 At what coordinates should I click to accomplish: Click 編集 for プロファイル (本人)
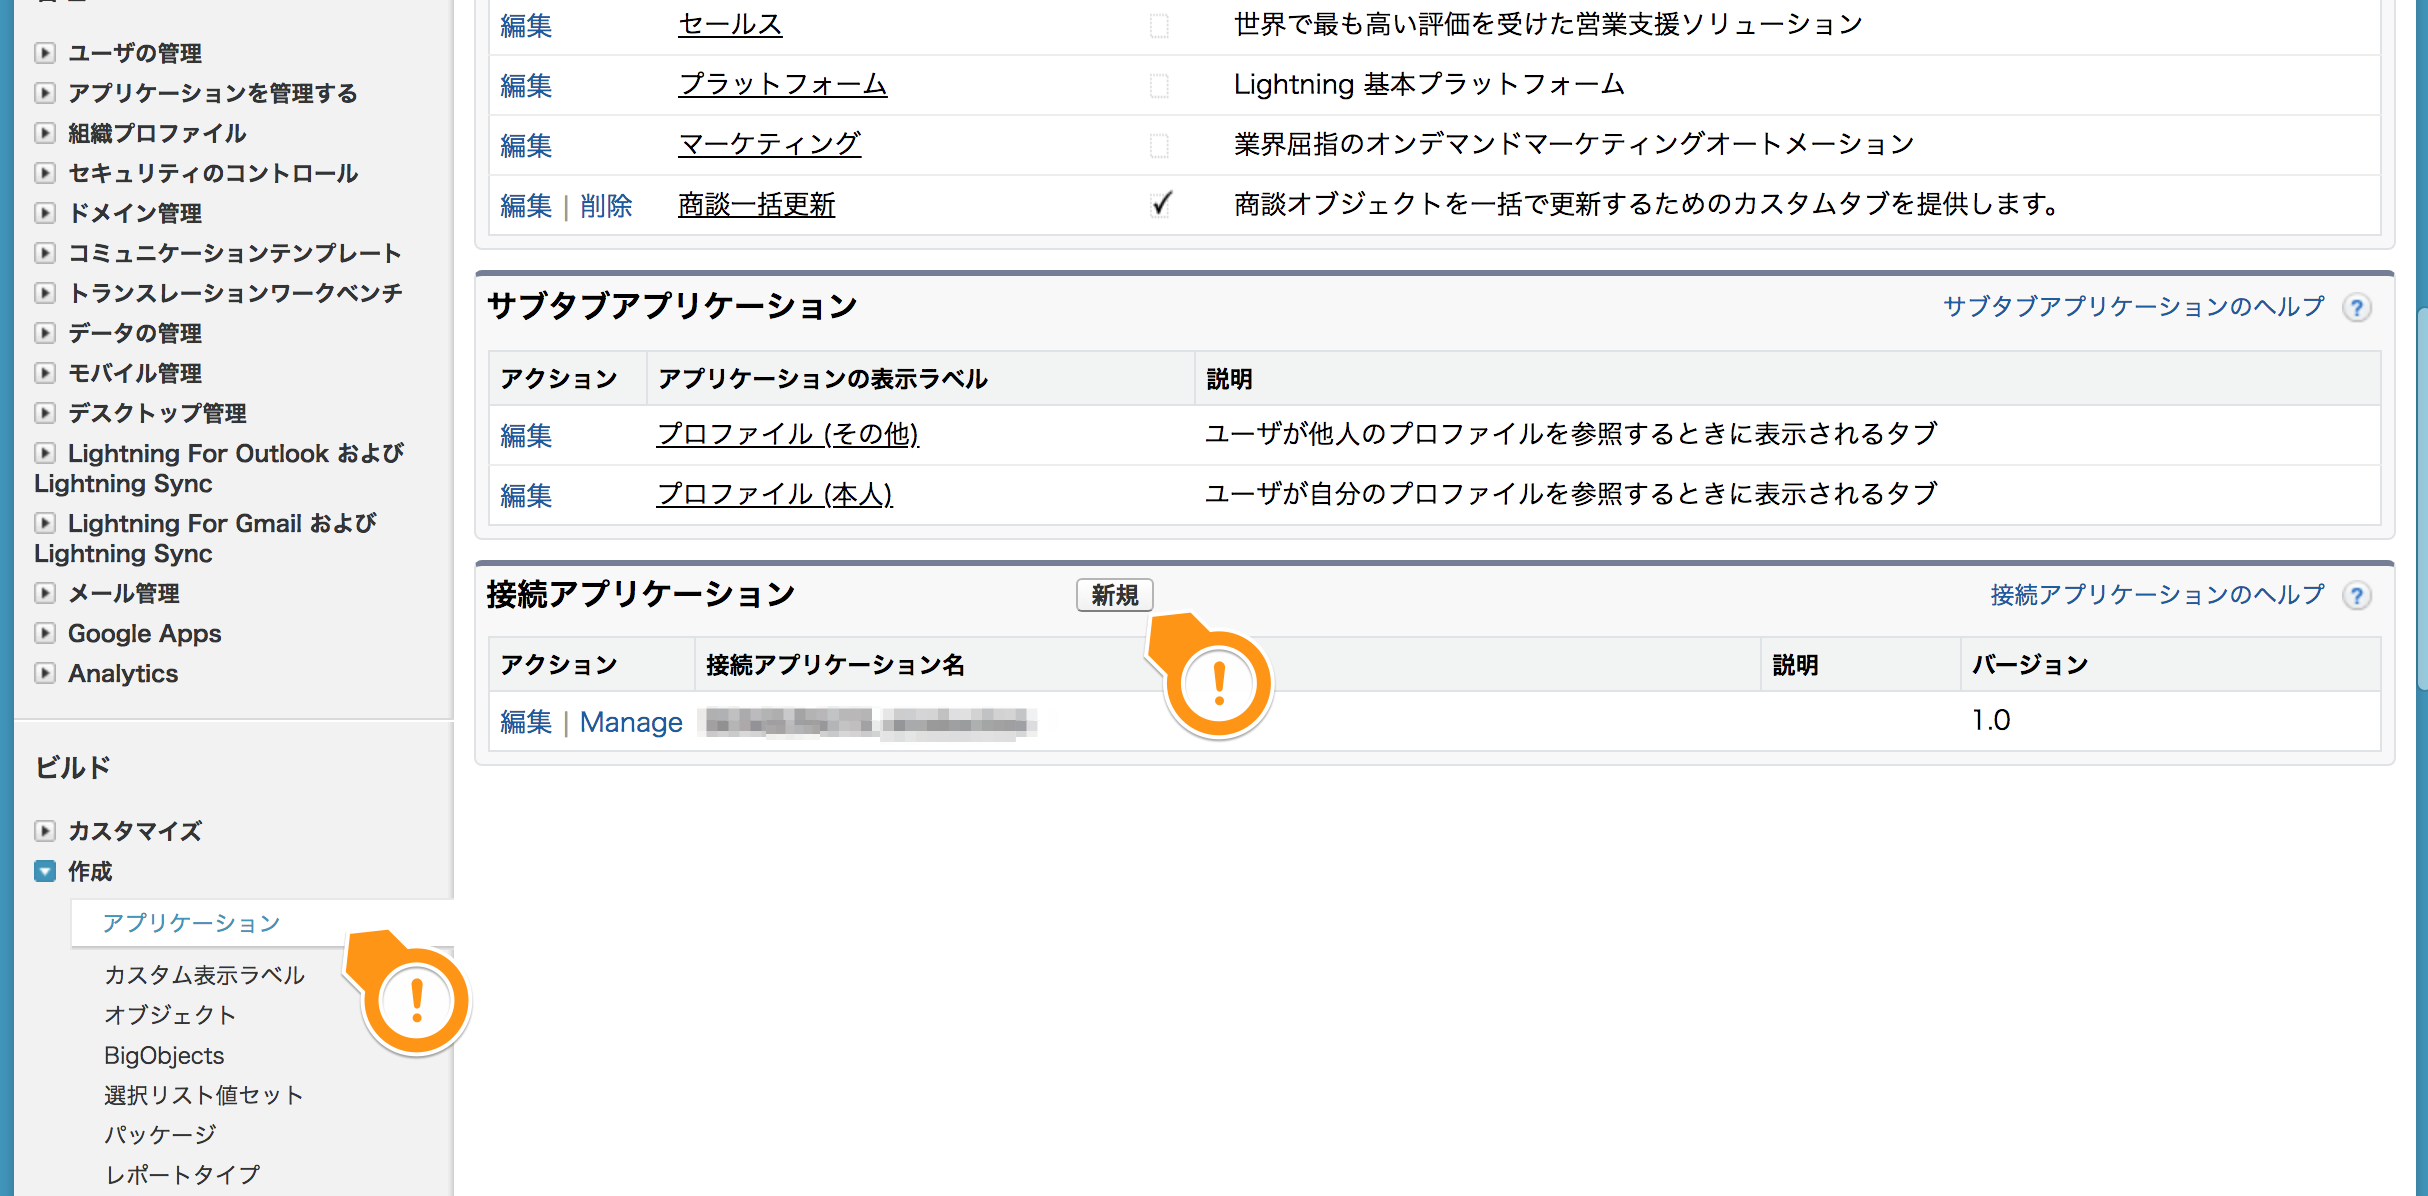point(526,495)
